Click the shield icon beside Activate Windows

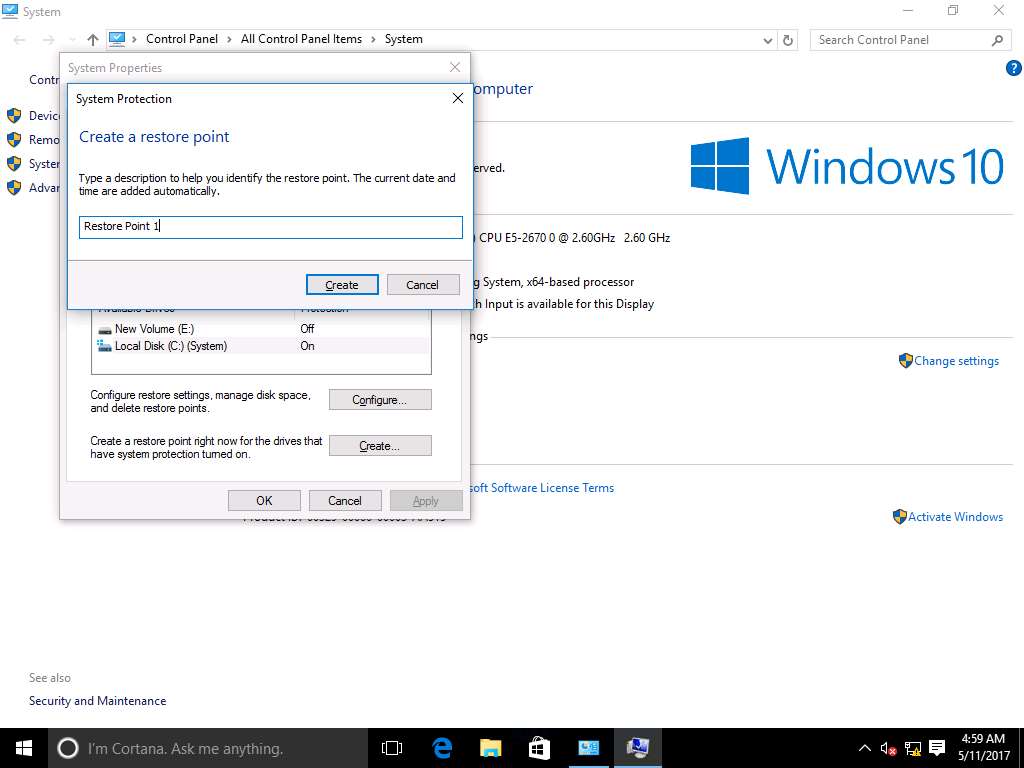(900, 517)
